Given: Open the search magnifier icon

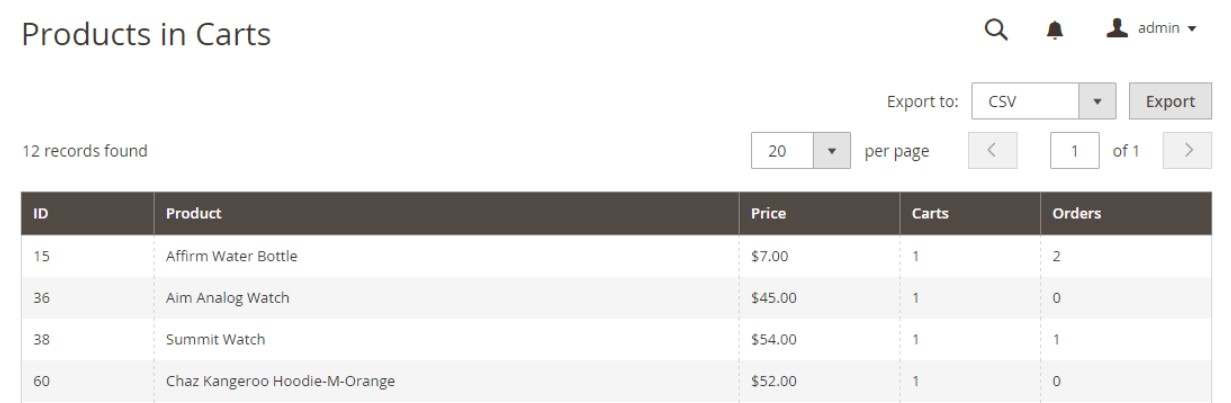Looking at the screenshot, I should [x=995, y=30].
